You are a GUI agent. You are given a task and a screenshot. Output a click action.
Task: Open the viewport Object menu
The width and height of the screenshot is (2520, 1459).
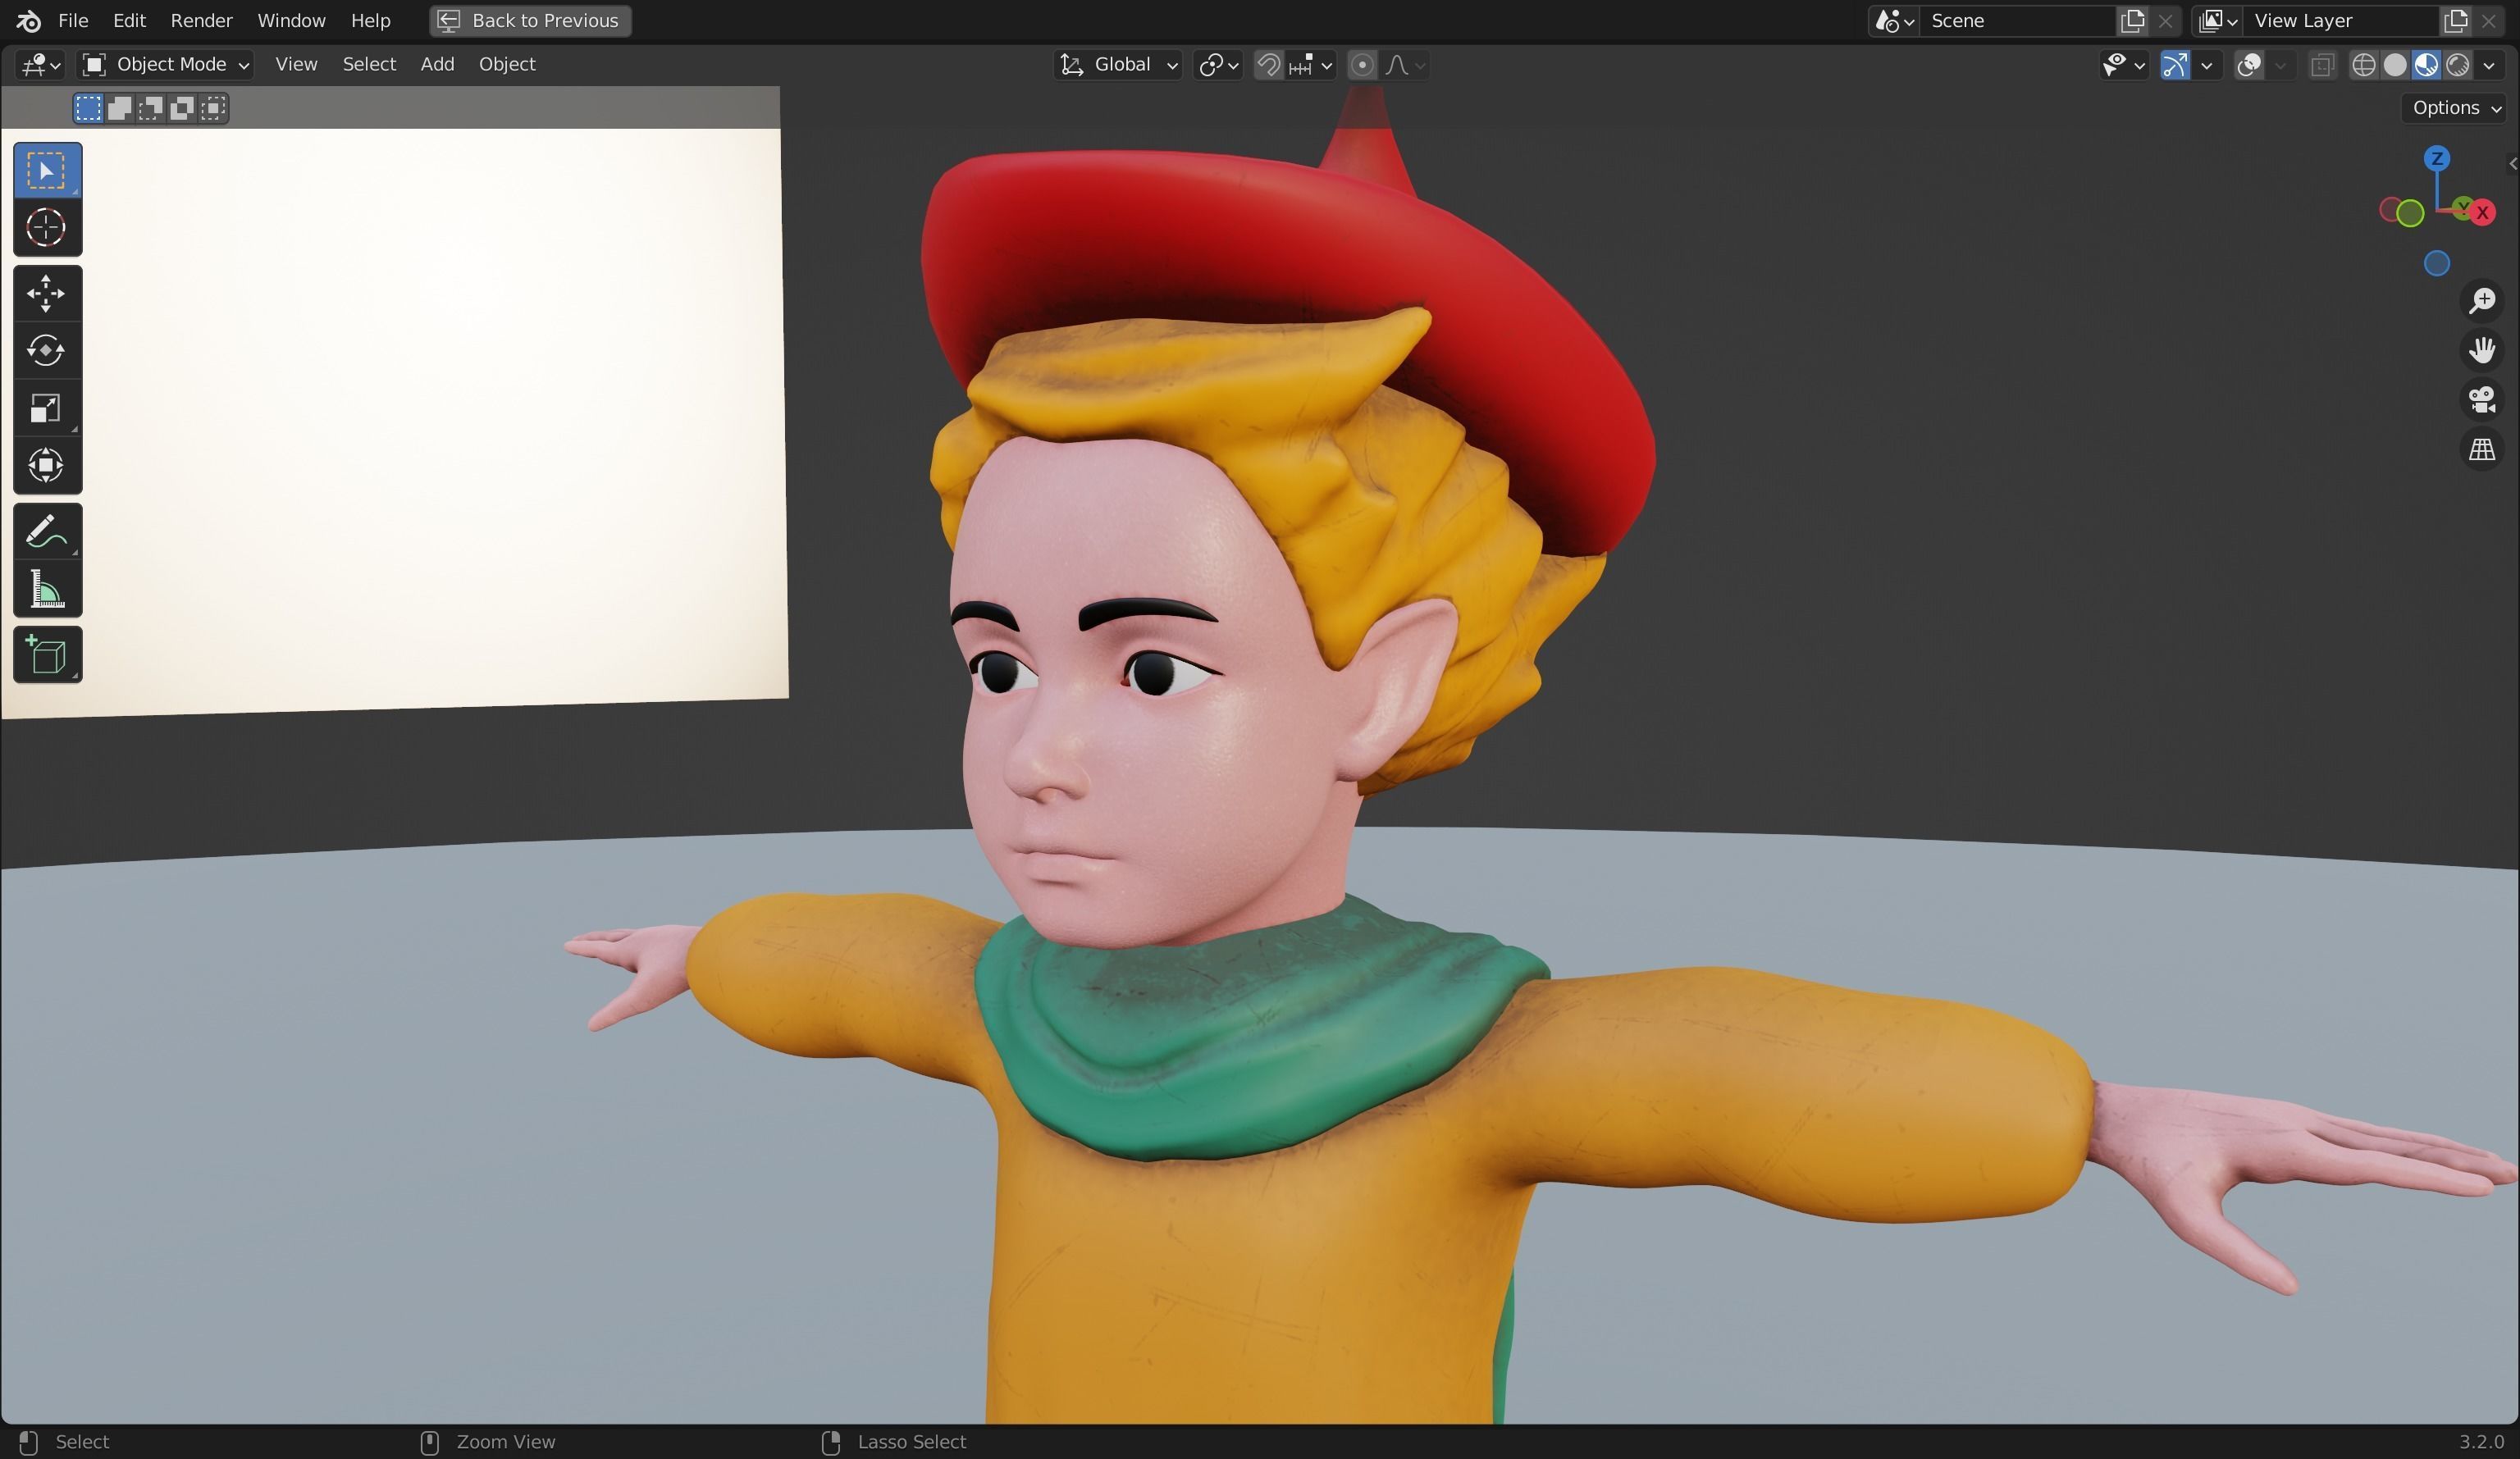tap(507, 64)
